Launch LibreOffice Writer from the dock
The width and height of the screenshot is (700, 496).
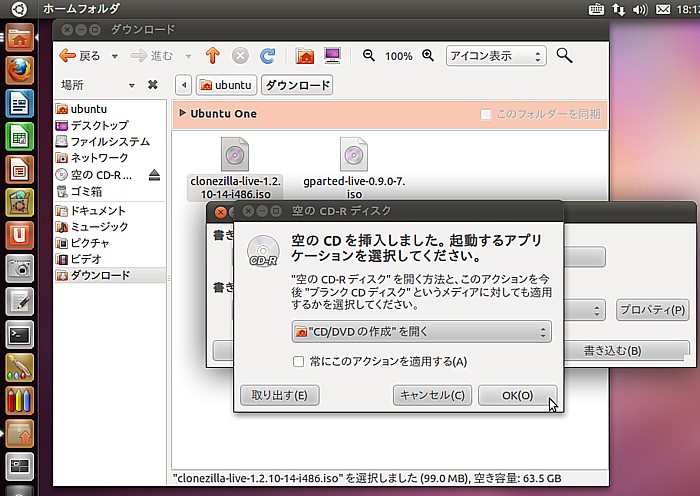[x=19, y=104]
